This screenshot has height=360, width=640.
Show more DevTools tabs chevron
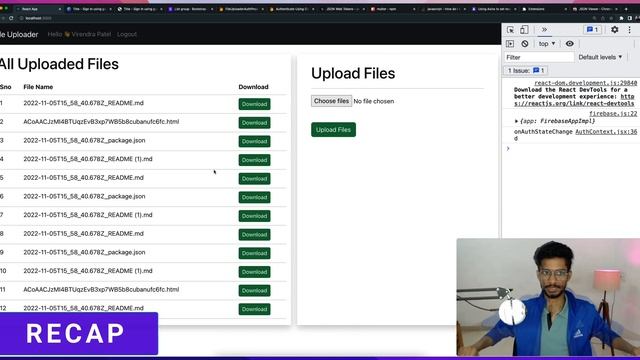544,30
